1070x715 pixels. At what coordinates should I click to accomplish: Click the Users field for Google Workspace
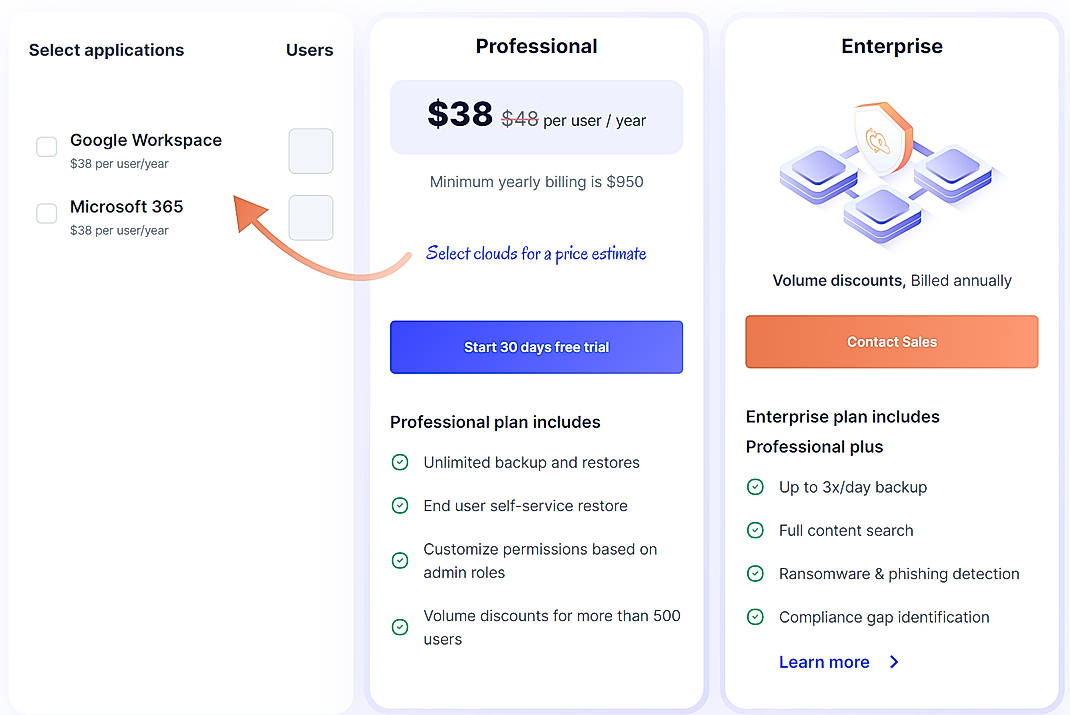[x=310, y=151]
